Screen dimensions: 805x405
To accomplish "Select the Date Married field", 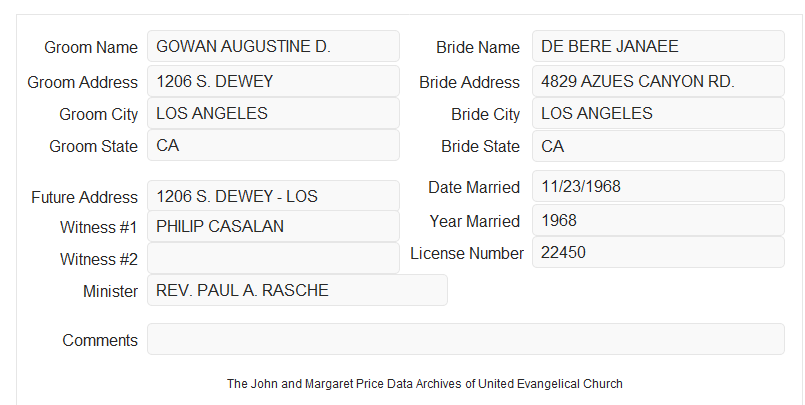I will [x=658, y=186].
